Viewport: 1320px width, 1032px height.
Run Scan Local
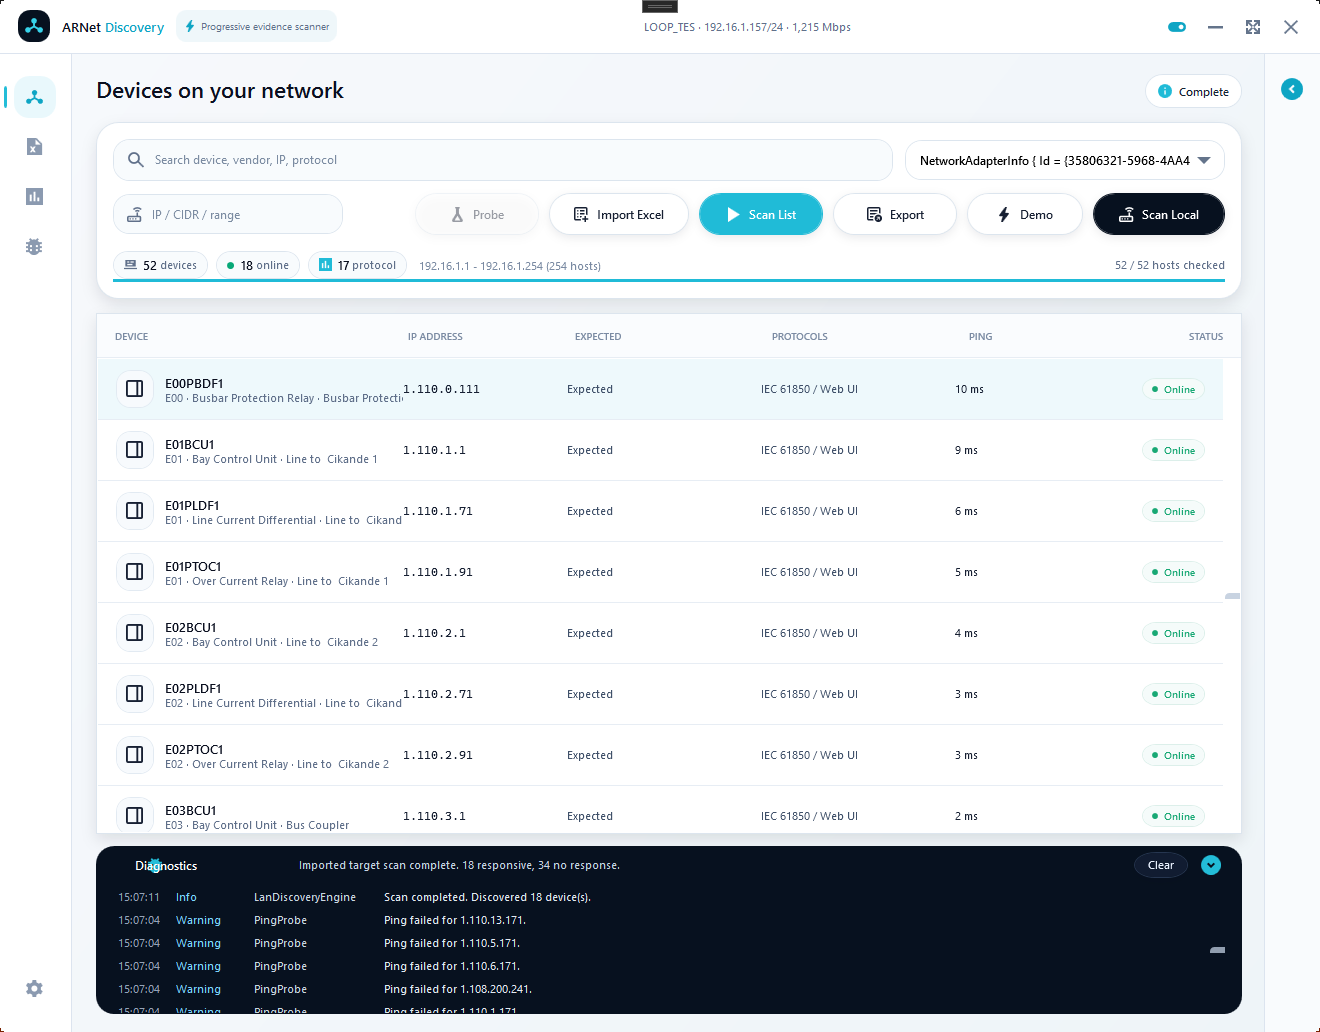(x=1159, y=214)
